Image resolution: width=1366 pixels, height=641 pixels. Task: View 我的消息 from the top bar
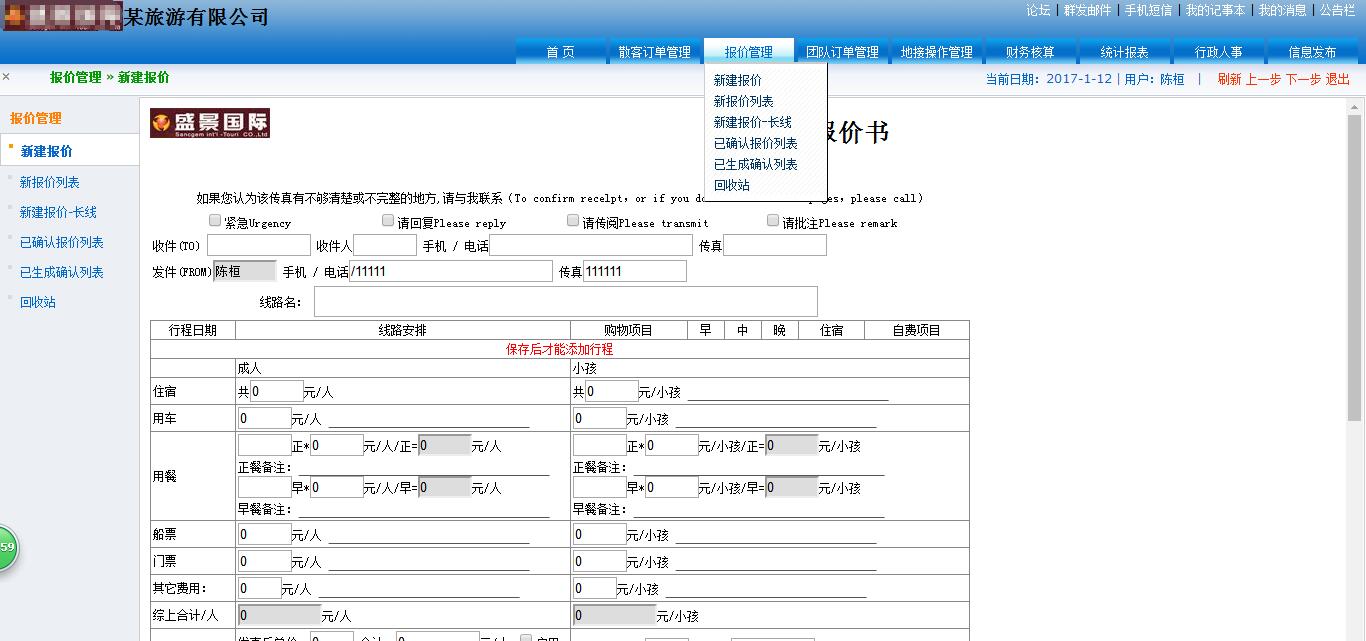point(1282,10)
